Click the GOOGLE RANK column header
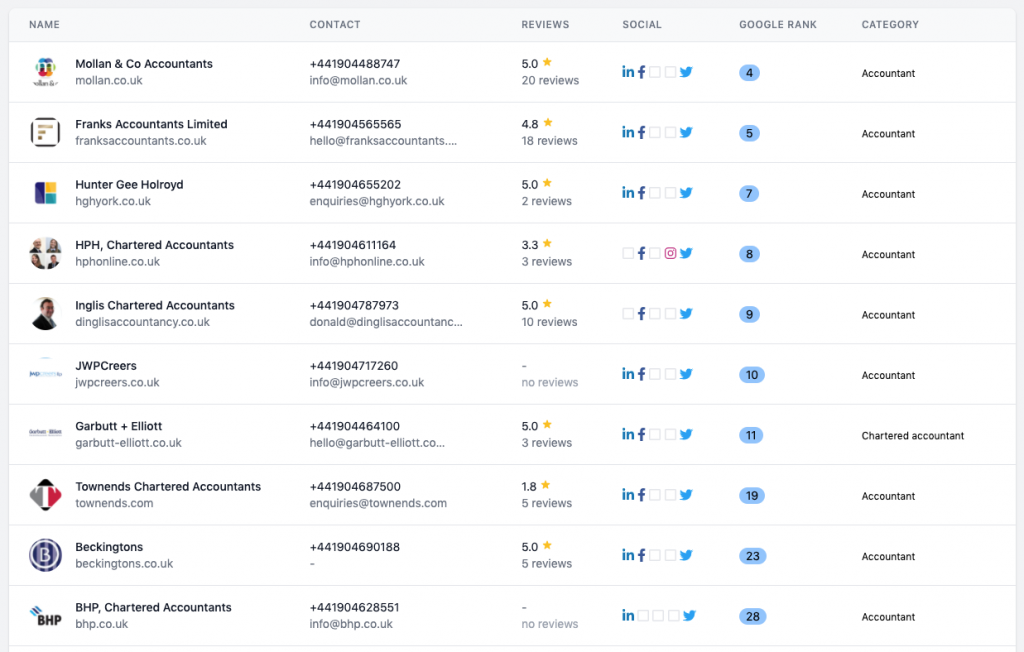The height and width of the screenshot is (652, 1024). (778, 24)
